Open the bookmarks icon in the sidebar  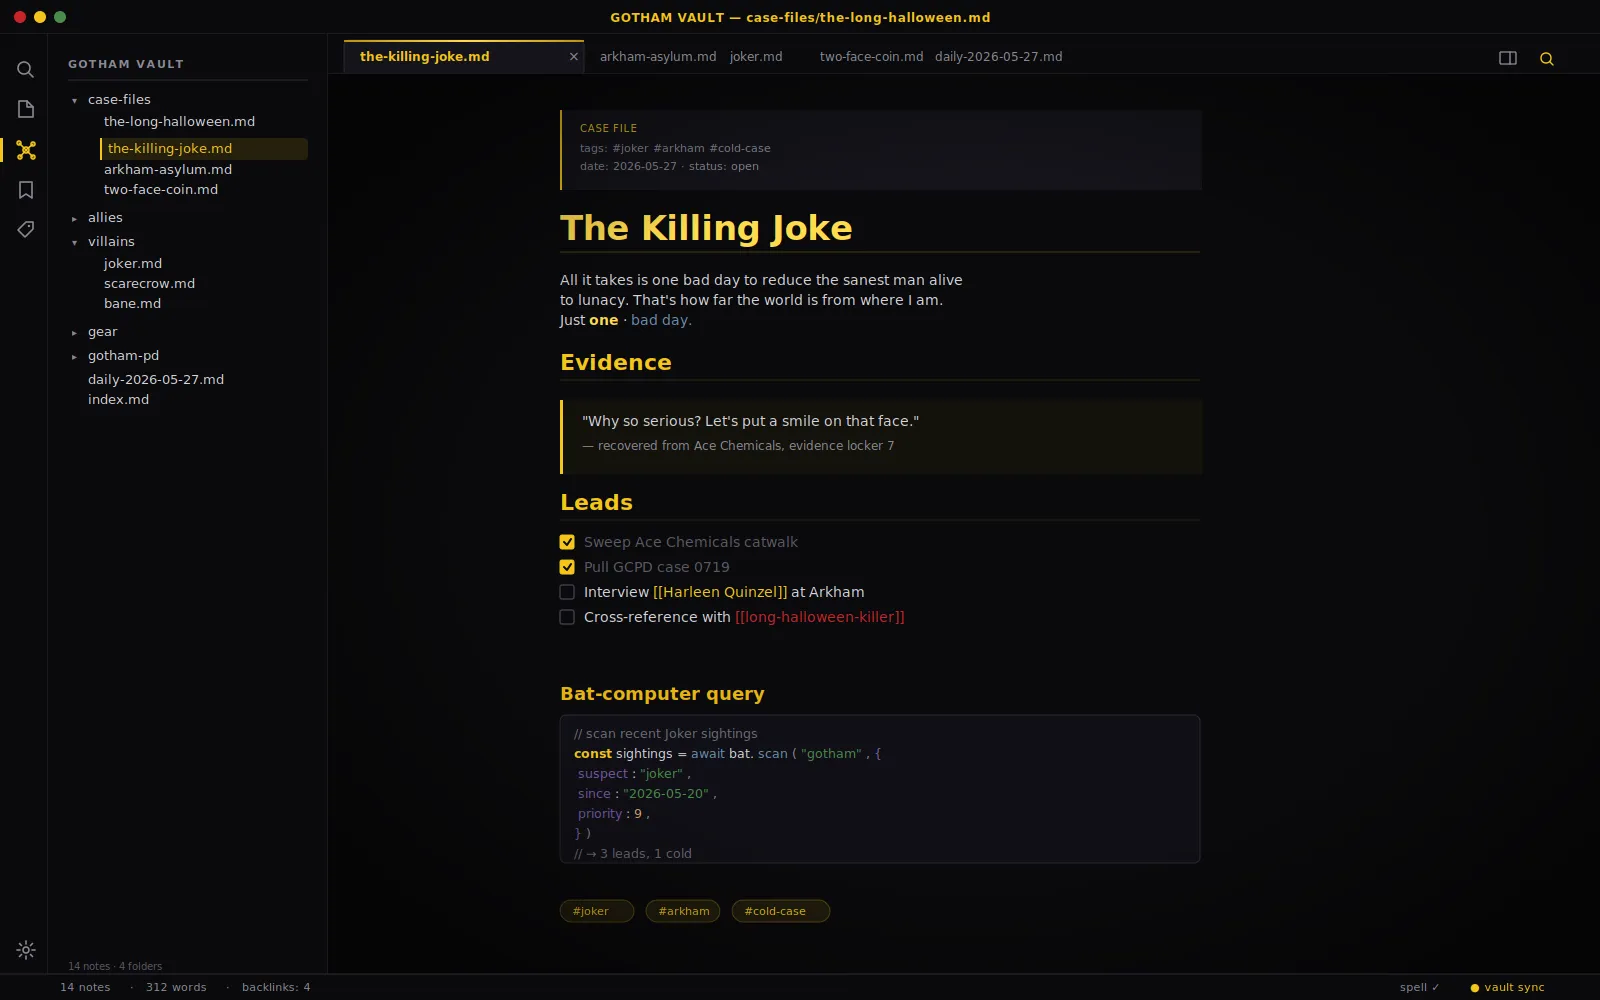(x=26, y=190)
